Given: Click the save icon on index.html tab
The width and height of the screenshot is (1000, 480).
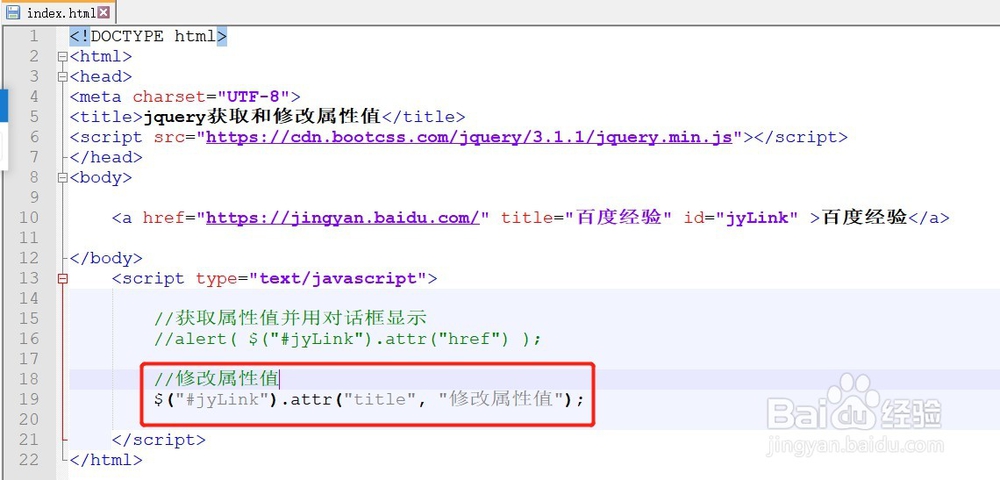Looking at the screenshot, I should pyautogui.click(x=13, y=13).
